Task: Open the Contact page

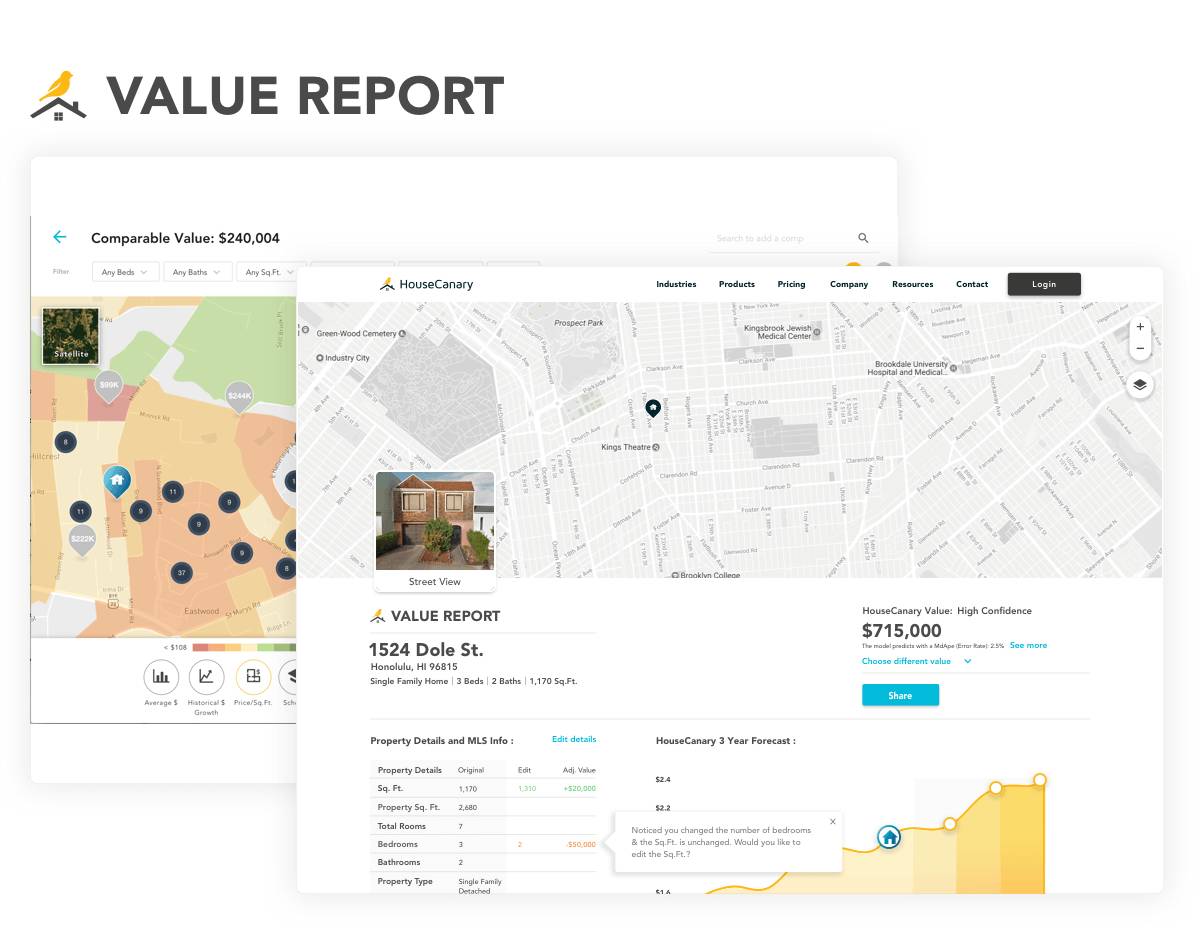Action: click(x=972, y=284)
